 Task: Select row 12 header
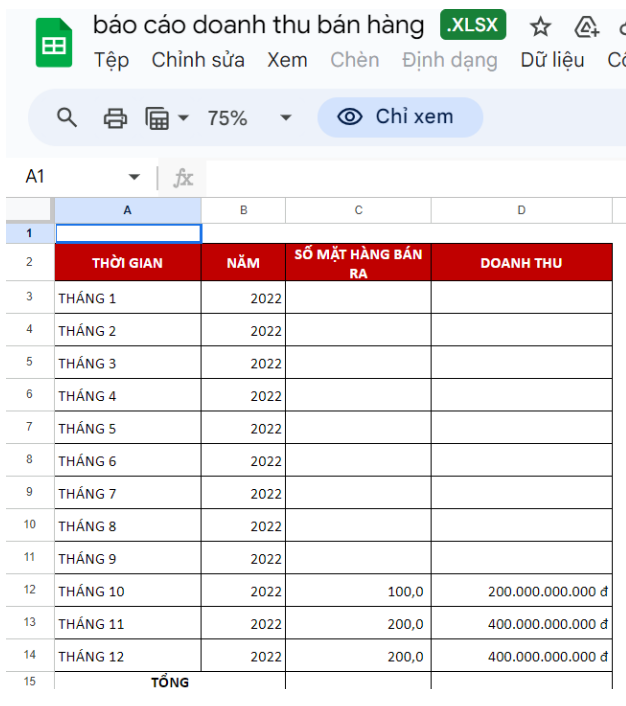point(29,589)
